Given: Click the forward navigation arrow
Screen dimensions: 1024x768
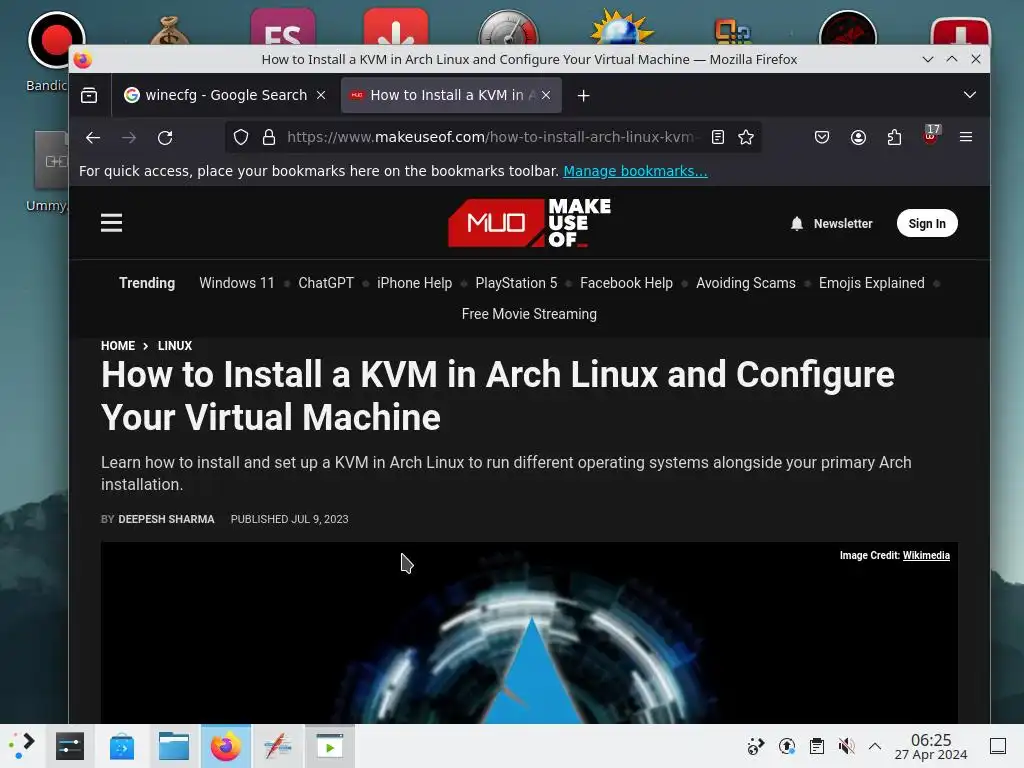Looking at the screenshot, I should pos(129,137).
